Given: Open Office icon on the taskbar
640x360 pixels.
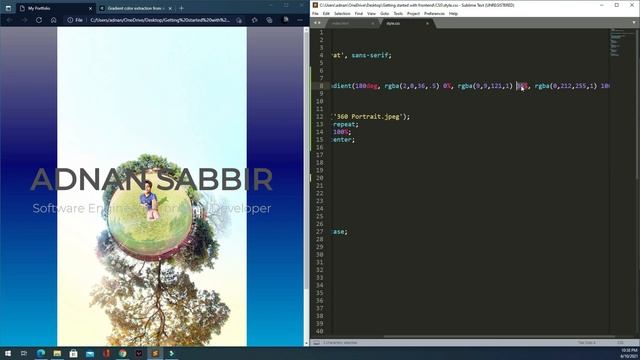Looking at the screenshot, I should (x=106, y=353).
